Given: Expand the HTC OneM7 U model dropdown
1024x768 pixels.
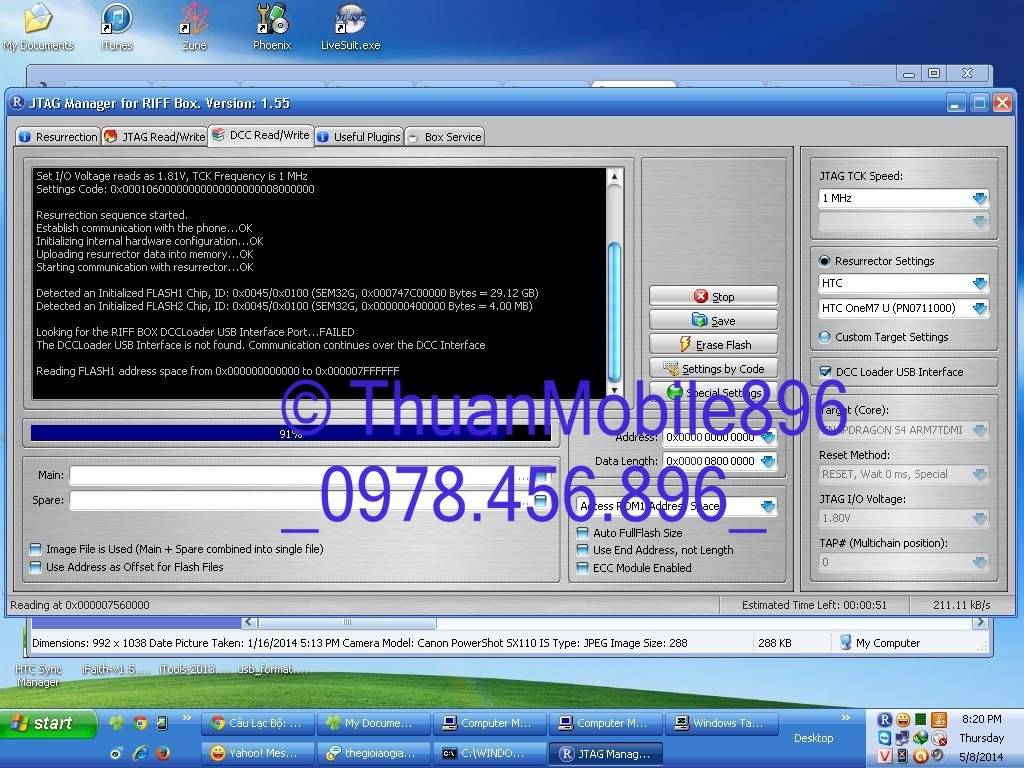Looking at the screenshot, I should click(979, 309).
